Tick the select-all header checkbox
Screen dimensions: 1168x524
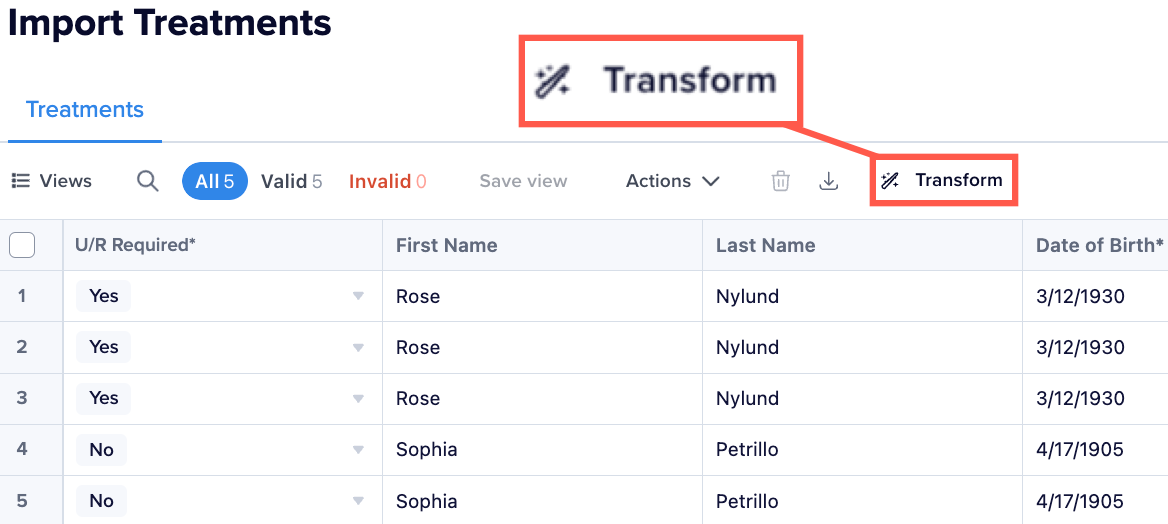click(22, 244)
